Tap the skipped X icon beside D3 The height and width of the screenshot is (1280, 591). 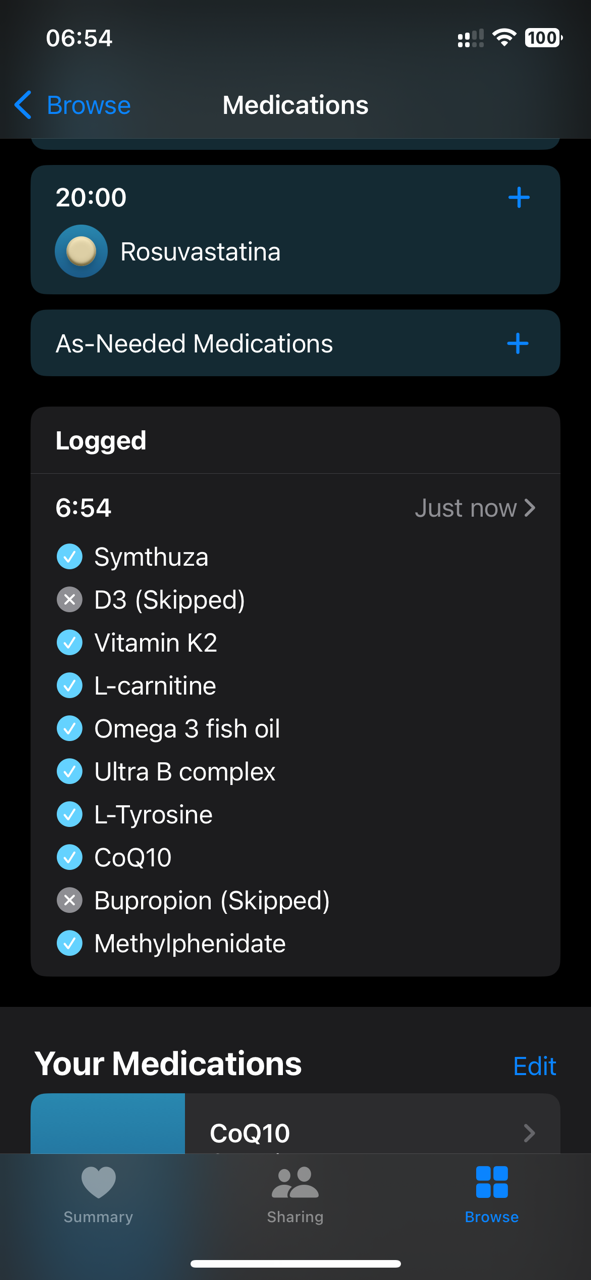click(x=69, y=600)
